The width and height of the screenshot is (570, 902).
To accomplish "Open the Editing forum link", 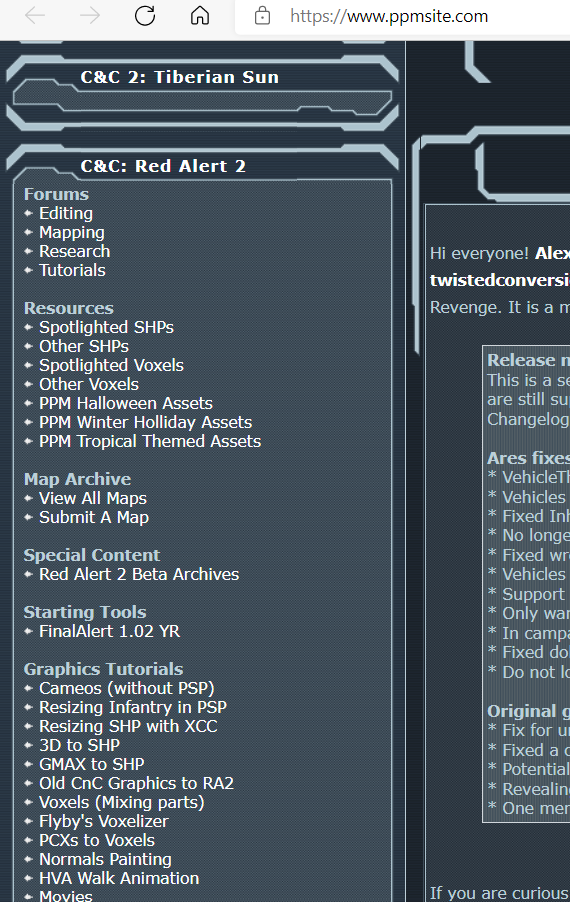I will coord(66,213).
